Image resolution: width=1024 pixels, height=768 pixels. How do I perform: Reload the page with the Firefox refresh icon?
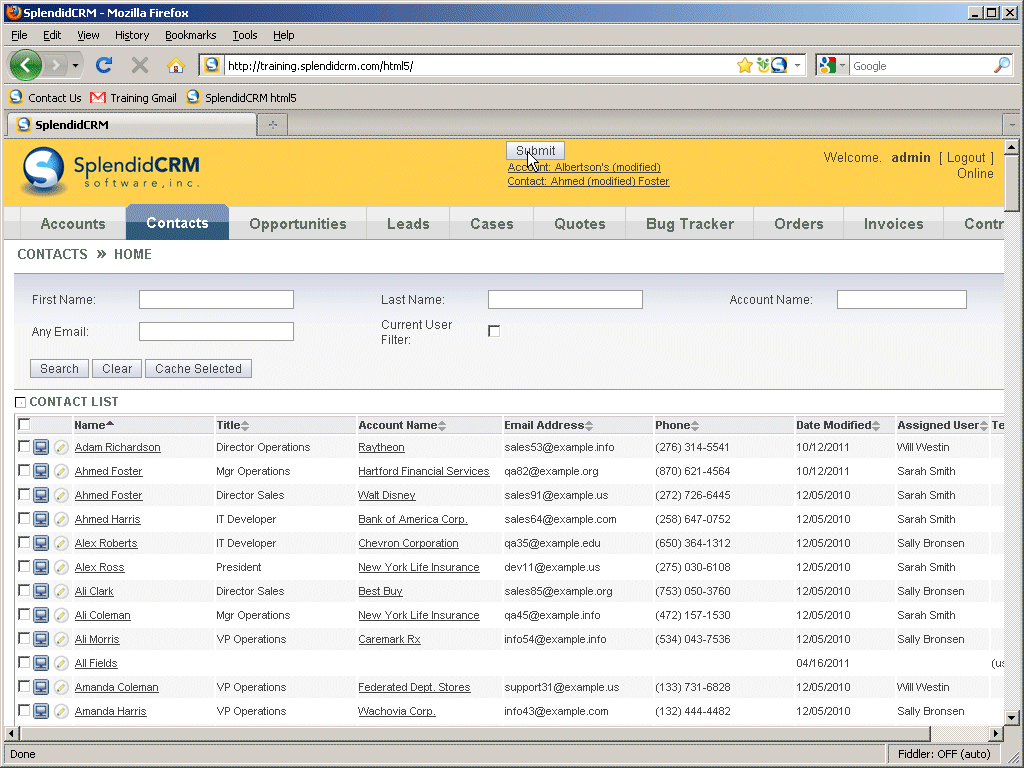tap(103, 65)
